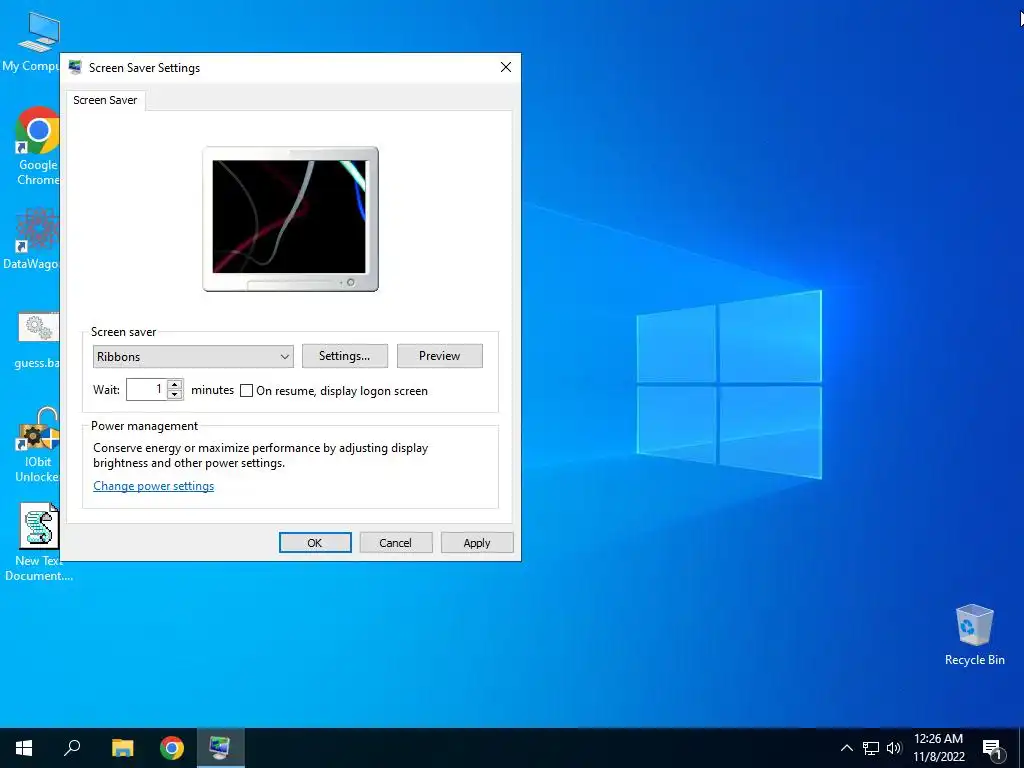The width and height of the screenshot is (1024, 768).
Task: Enable On resume, display logon screen
Action: click(246, 391)
